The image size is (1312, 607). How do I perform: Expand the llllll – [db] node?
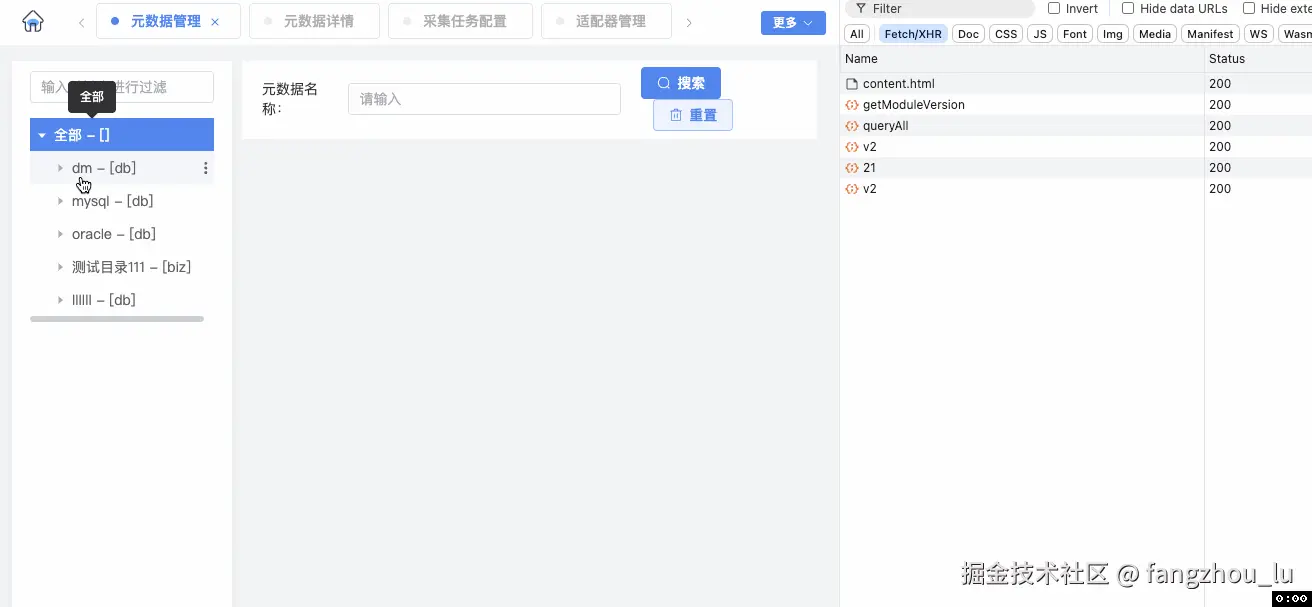pyautogui.click(x=60, y=300)
